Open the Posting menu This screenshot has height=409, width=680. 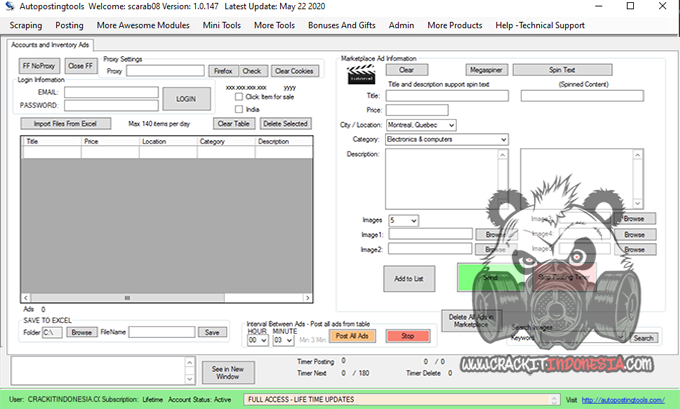69,25
